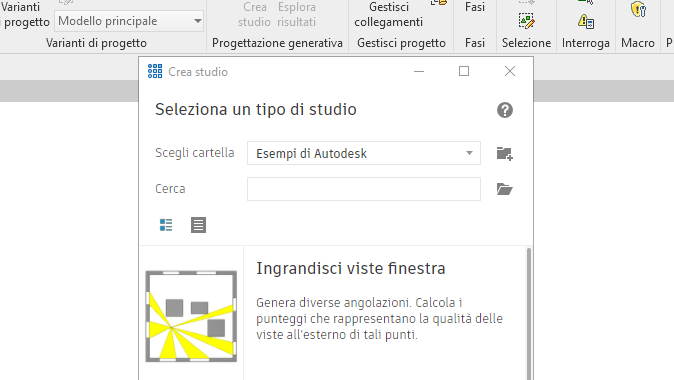Click the Fasi ribbon button
This screenshot has height=380, width=674.
click(x=475, y=7)
